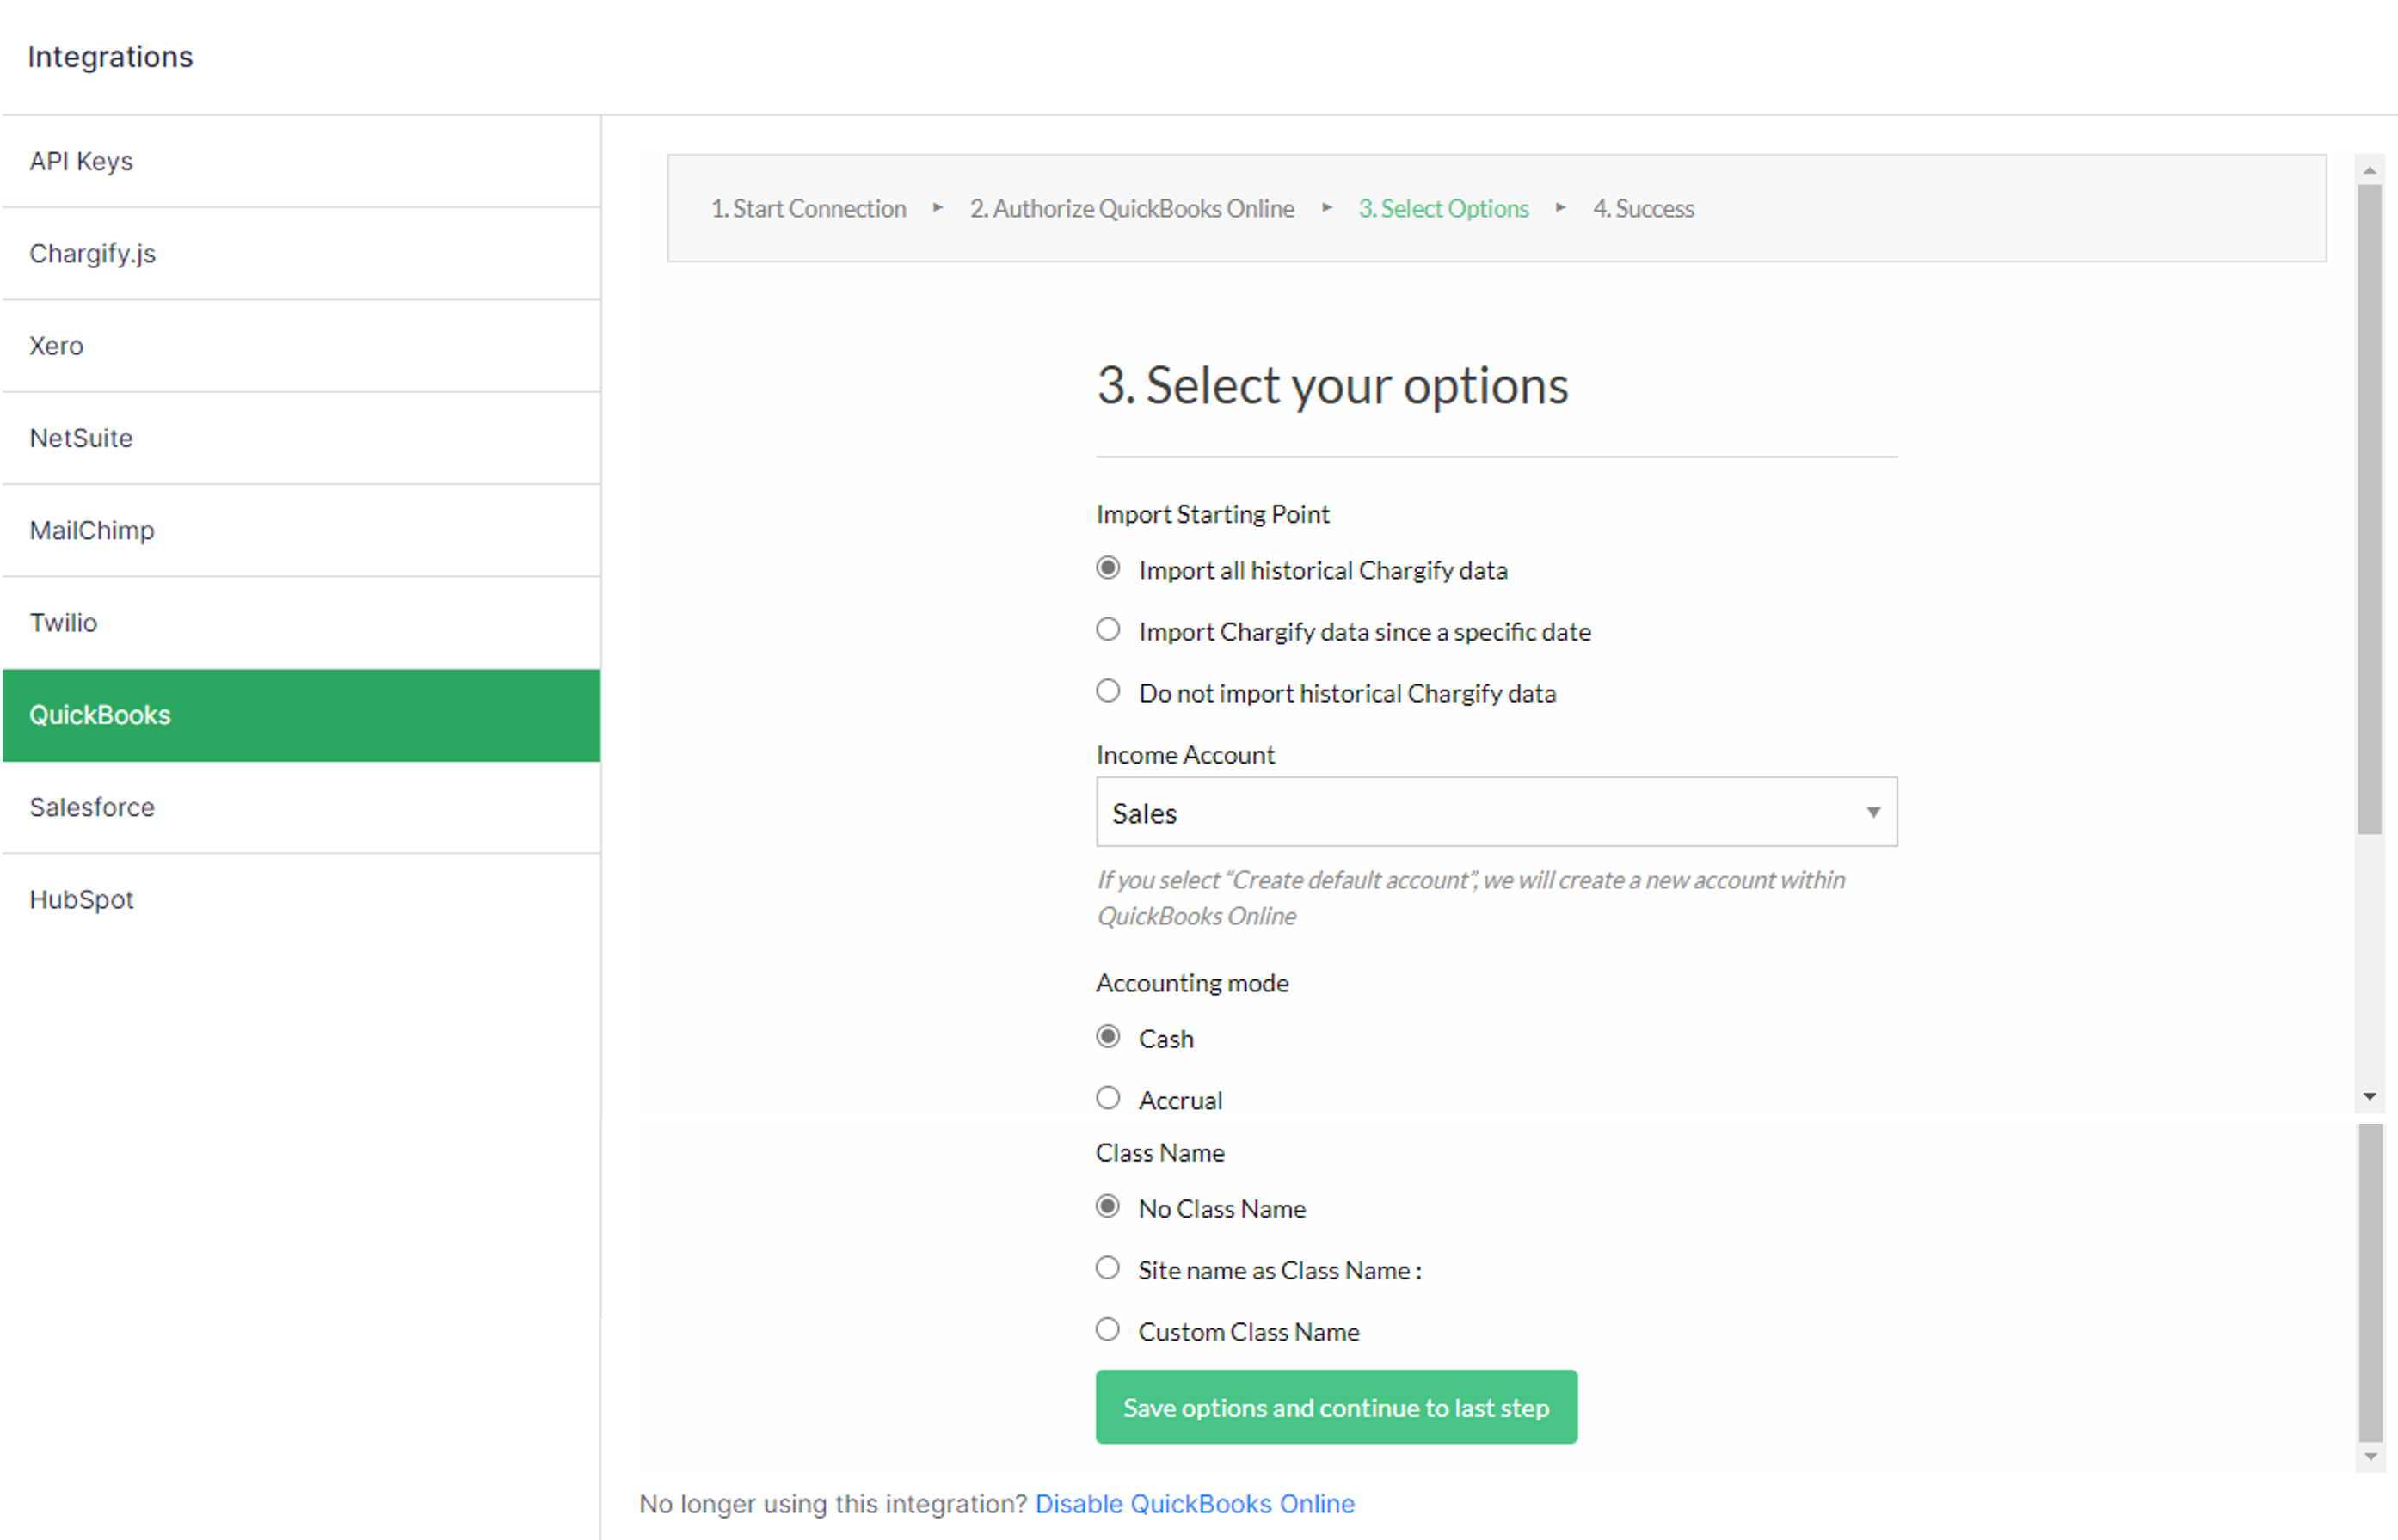Open the Income Account dropdown
Viewport: 2398px width, 1540px height.
(x=1496, y=812)
